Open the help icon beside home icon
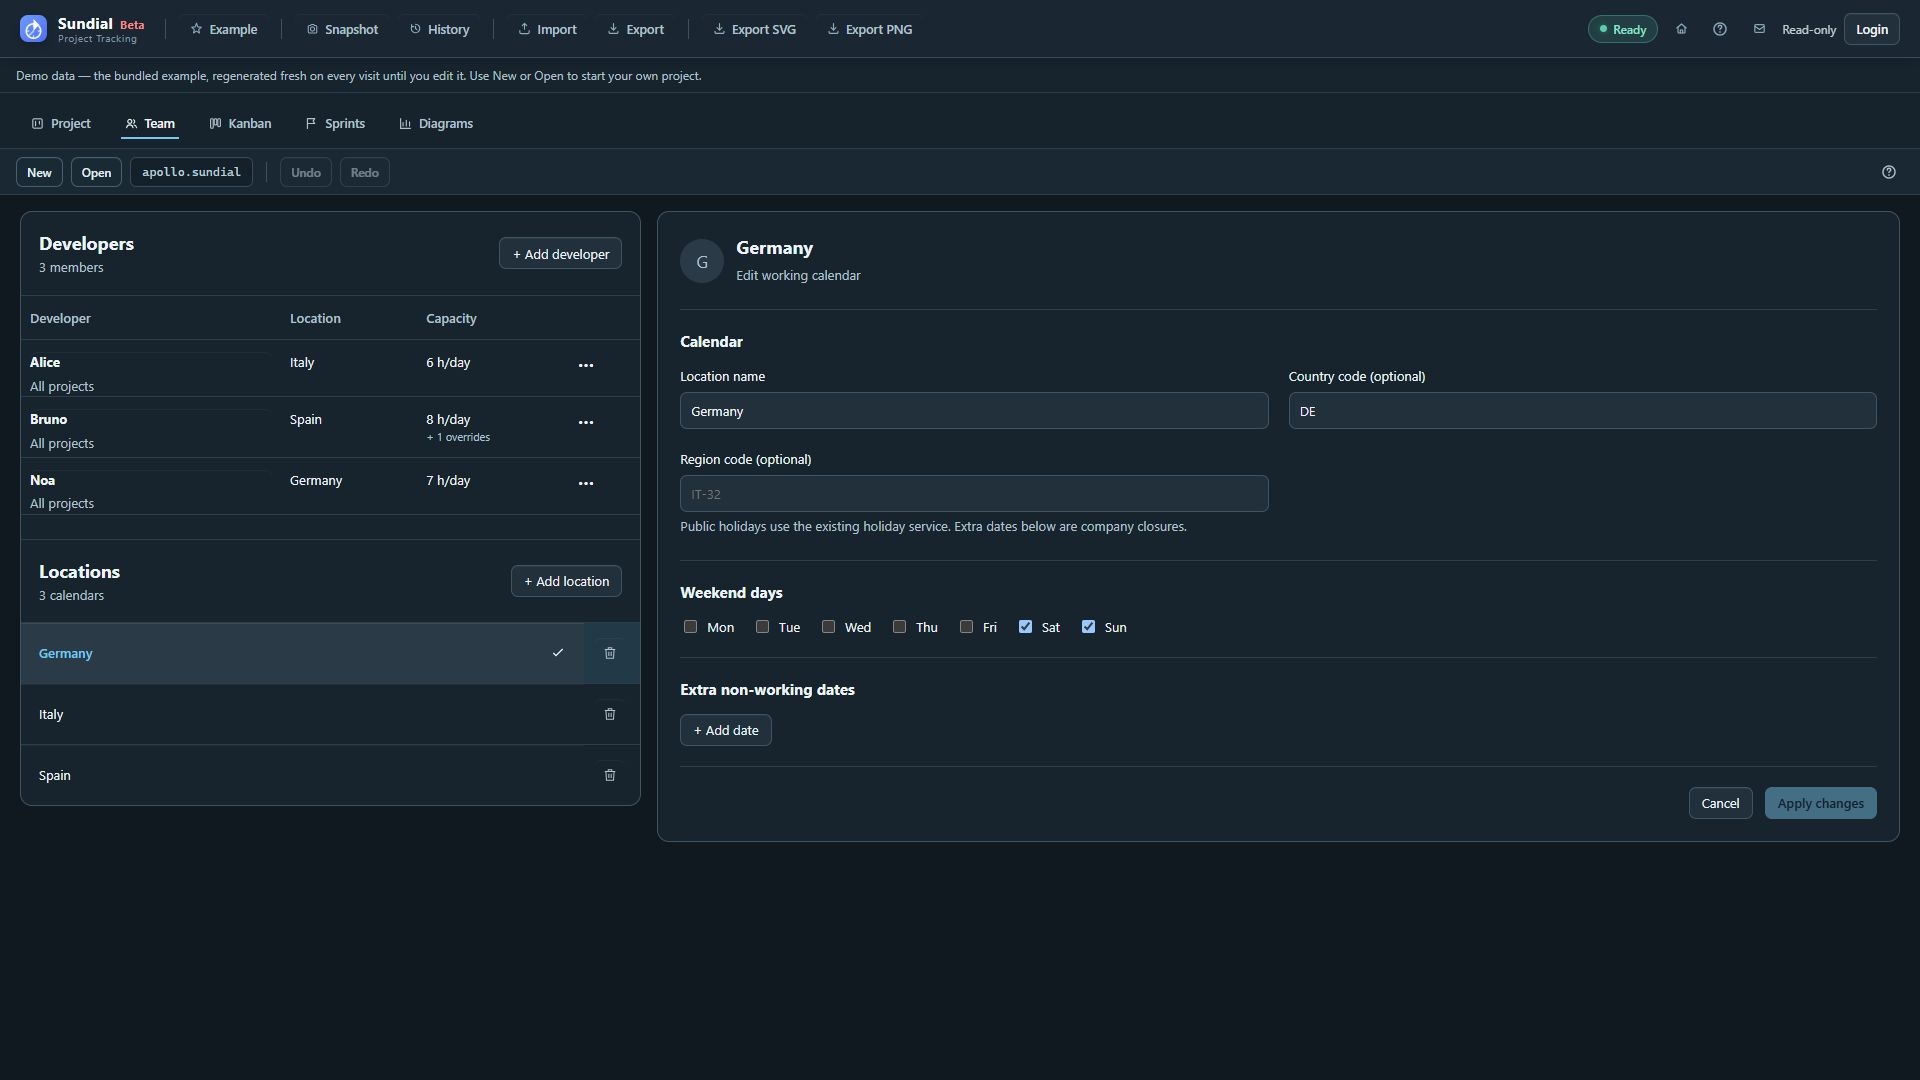This screenshot has height=1080, width=1920. point(1720,29)
